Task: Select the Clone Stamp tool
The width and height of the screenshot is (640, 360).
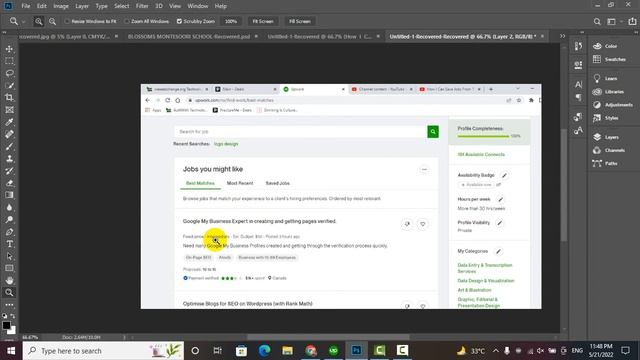Action: [9, 159]
